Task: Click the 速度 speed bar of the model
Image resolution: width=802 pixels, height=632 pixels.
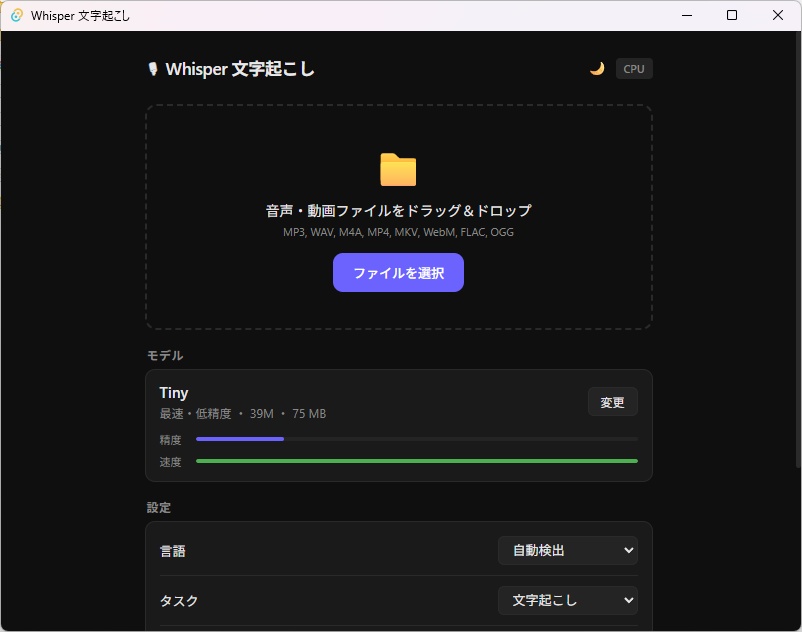Action: (415, 461)
